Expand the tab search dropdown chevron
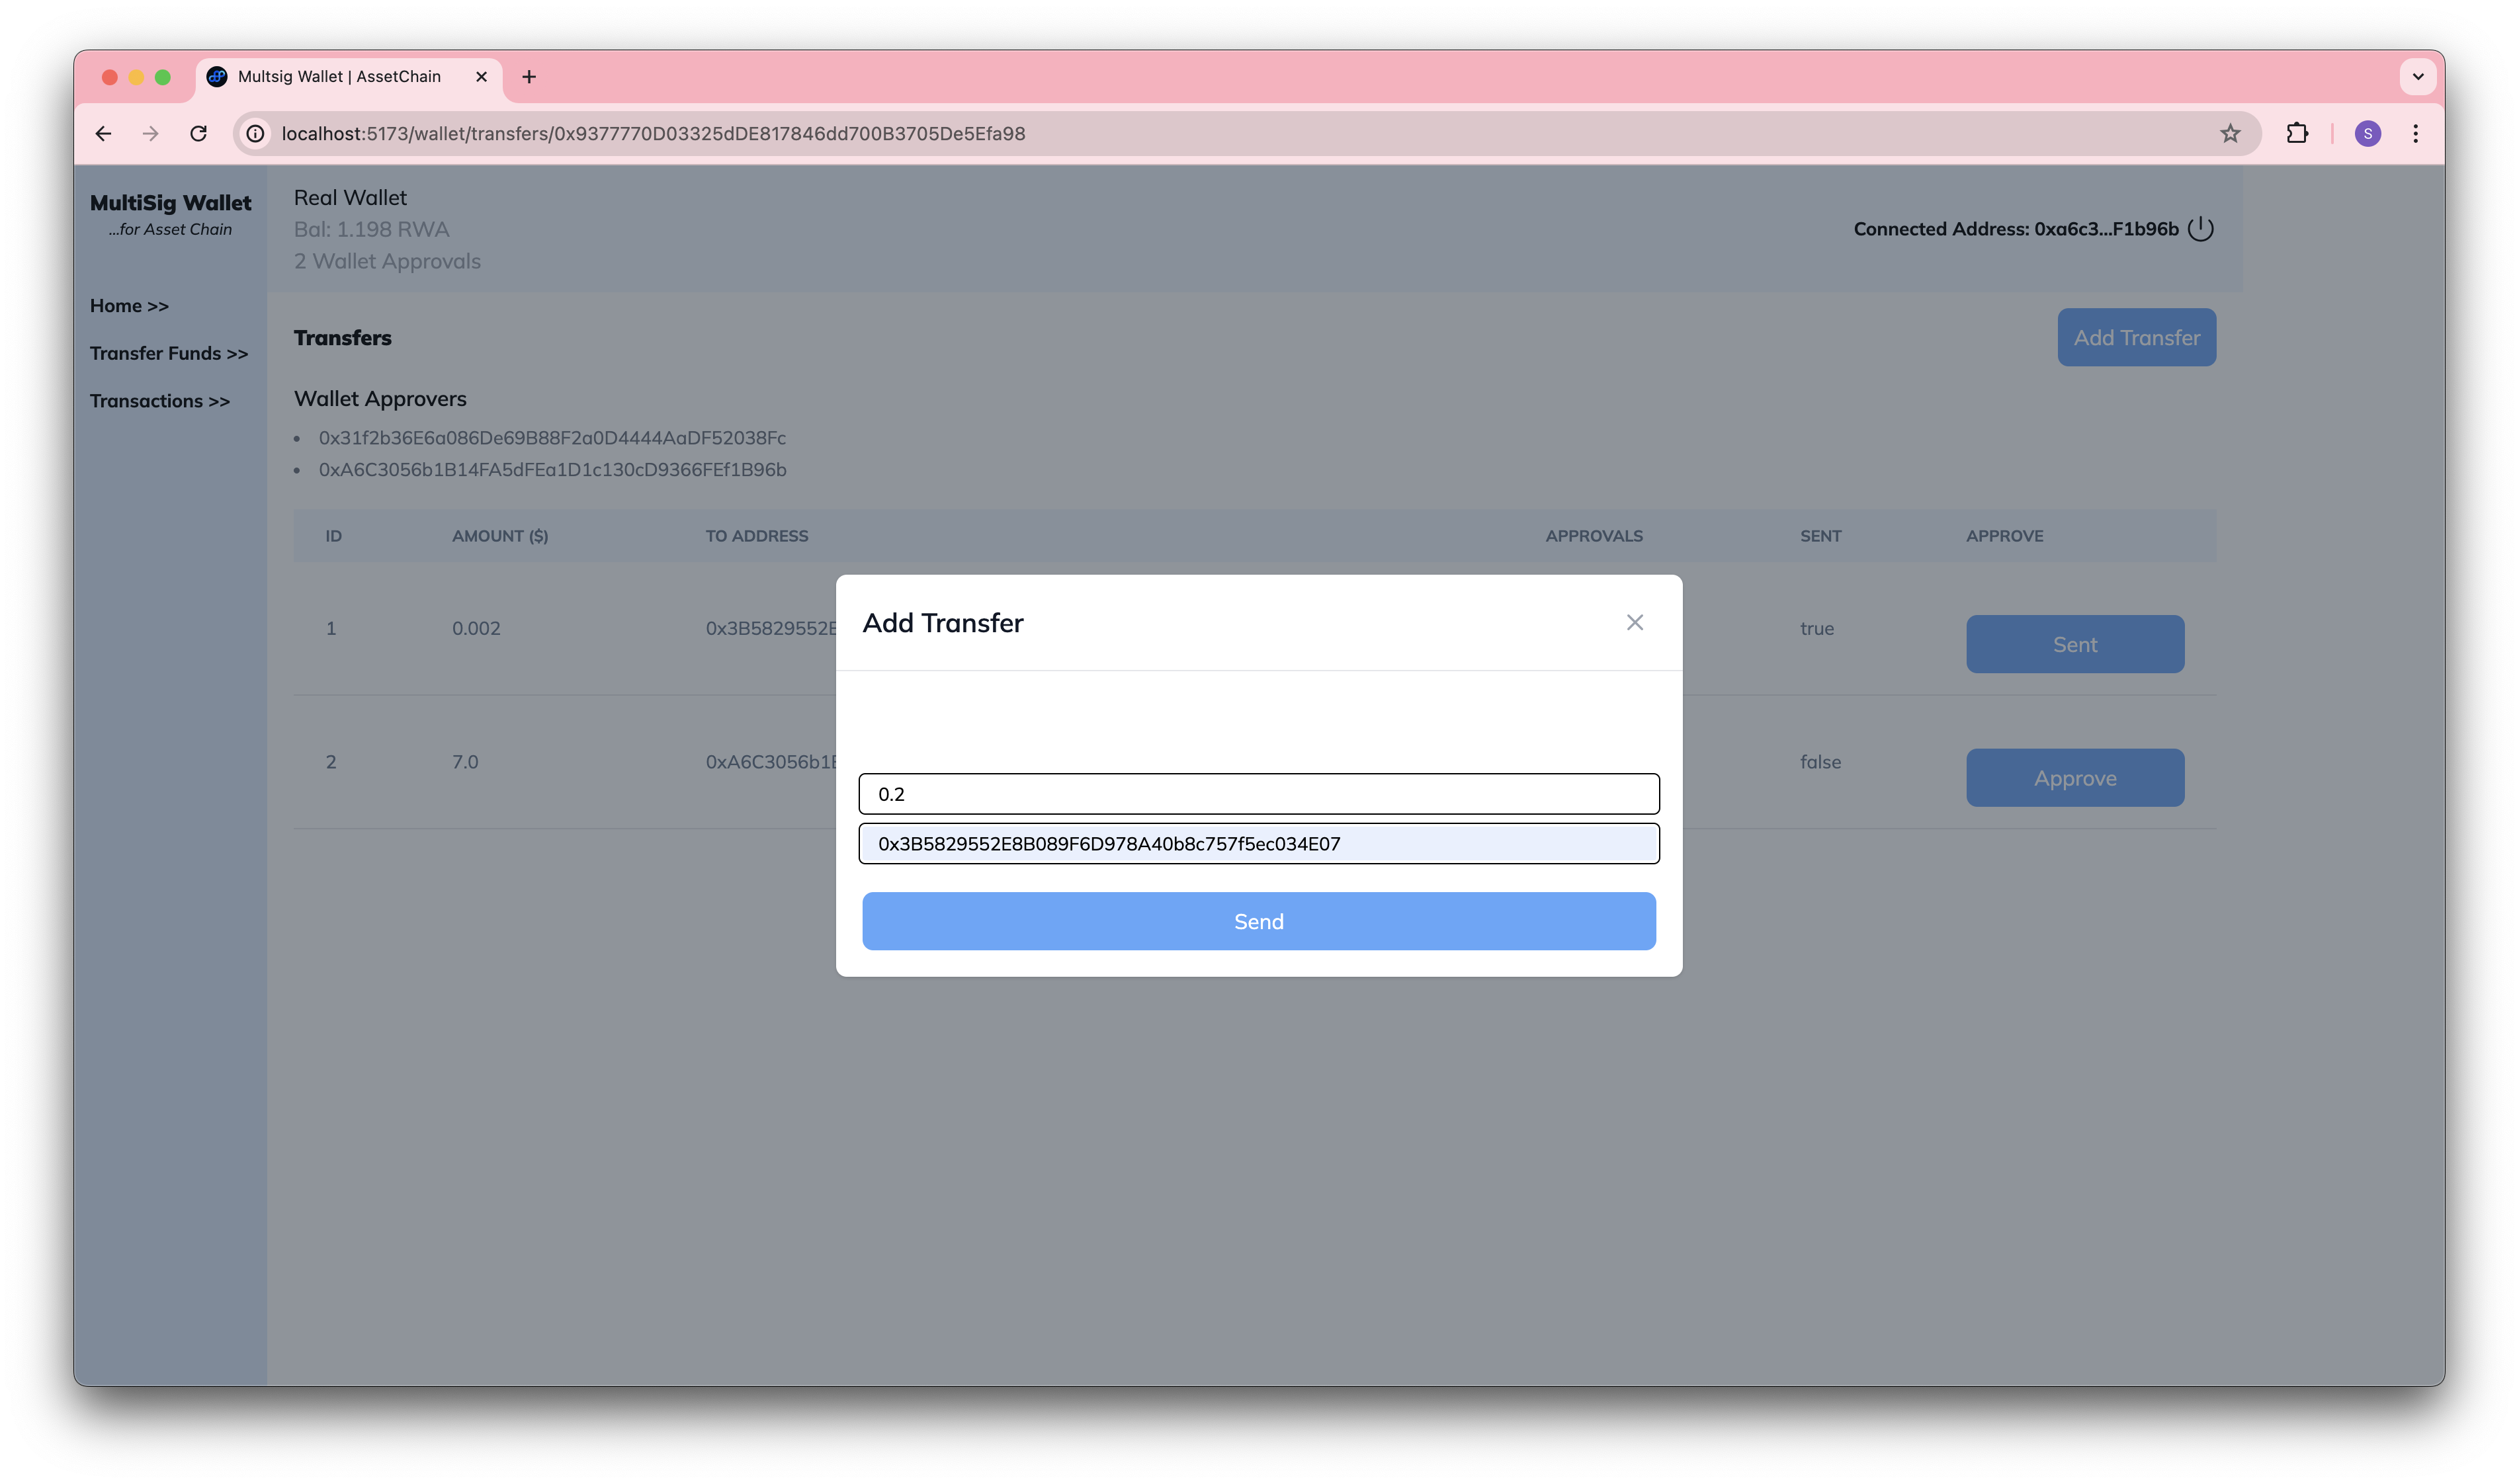2519x1484 pixels. pyautogui.click(x=2417, y=77)
